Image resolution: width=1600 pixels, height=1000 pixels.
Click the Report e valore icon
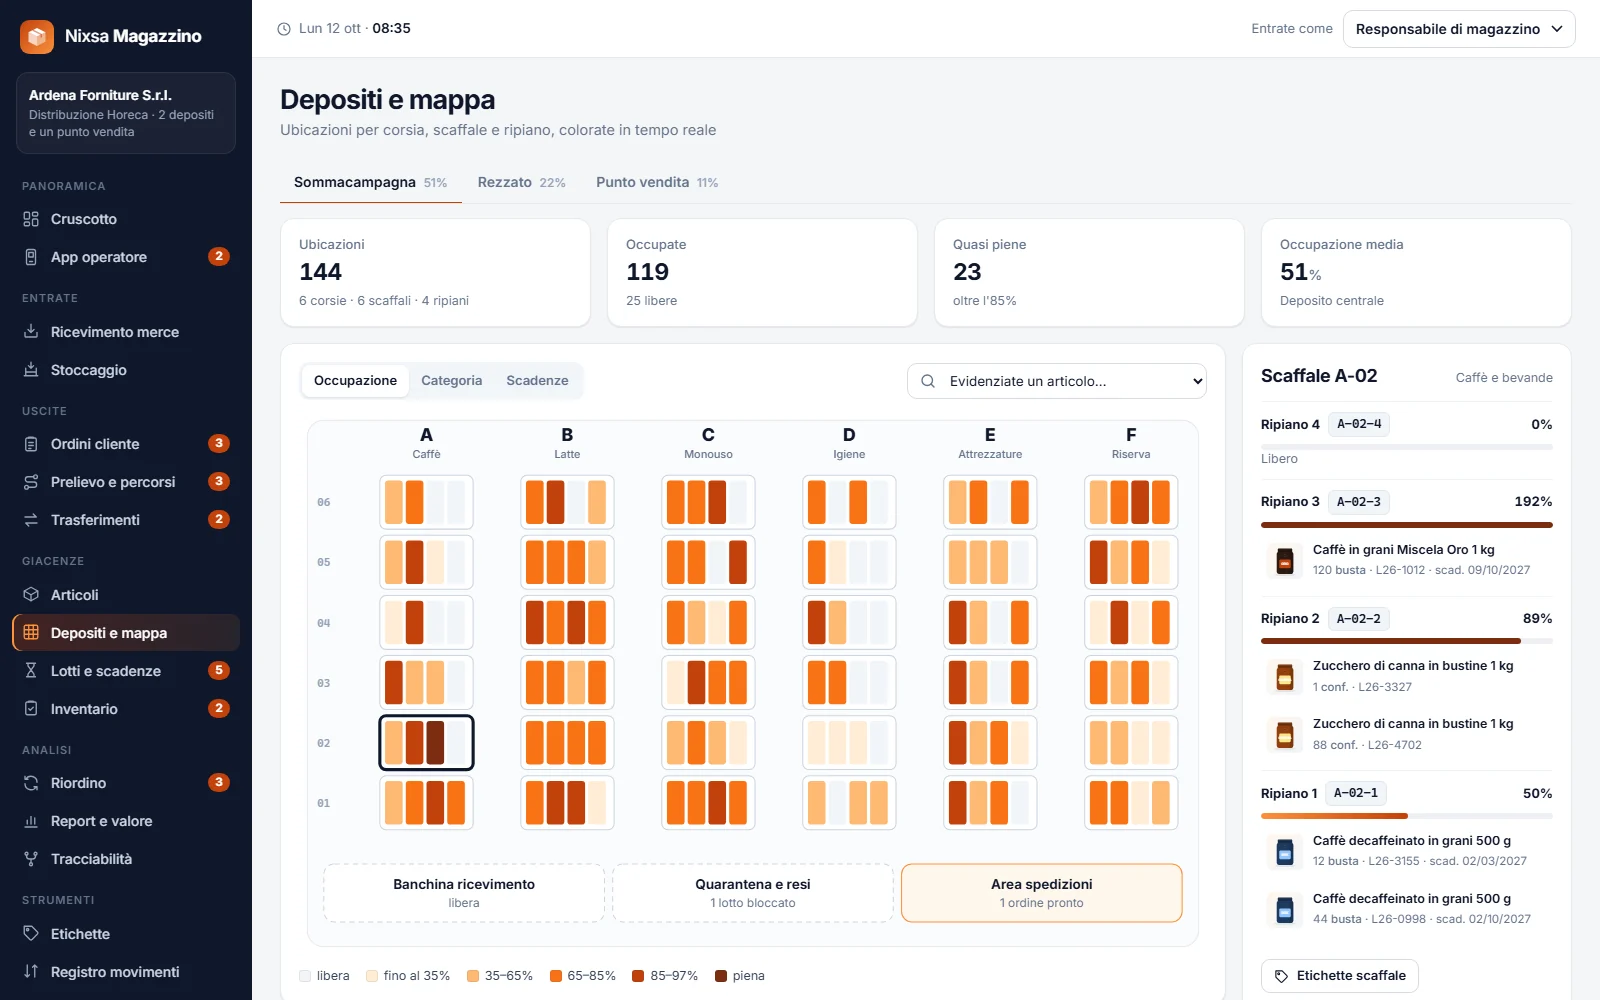[31, 821]
